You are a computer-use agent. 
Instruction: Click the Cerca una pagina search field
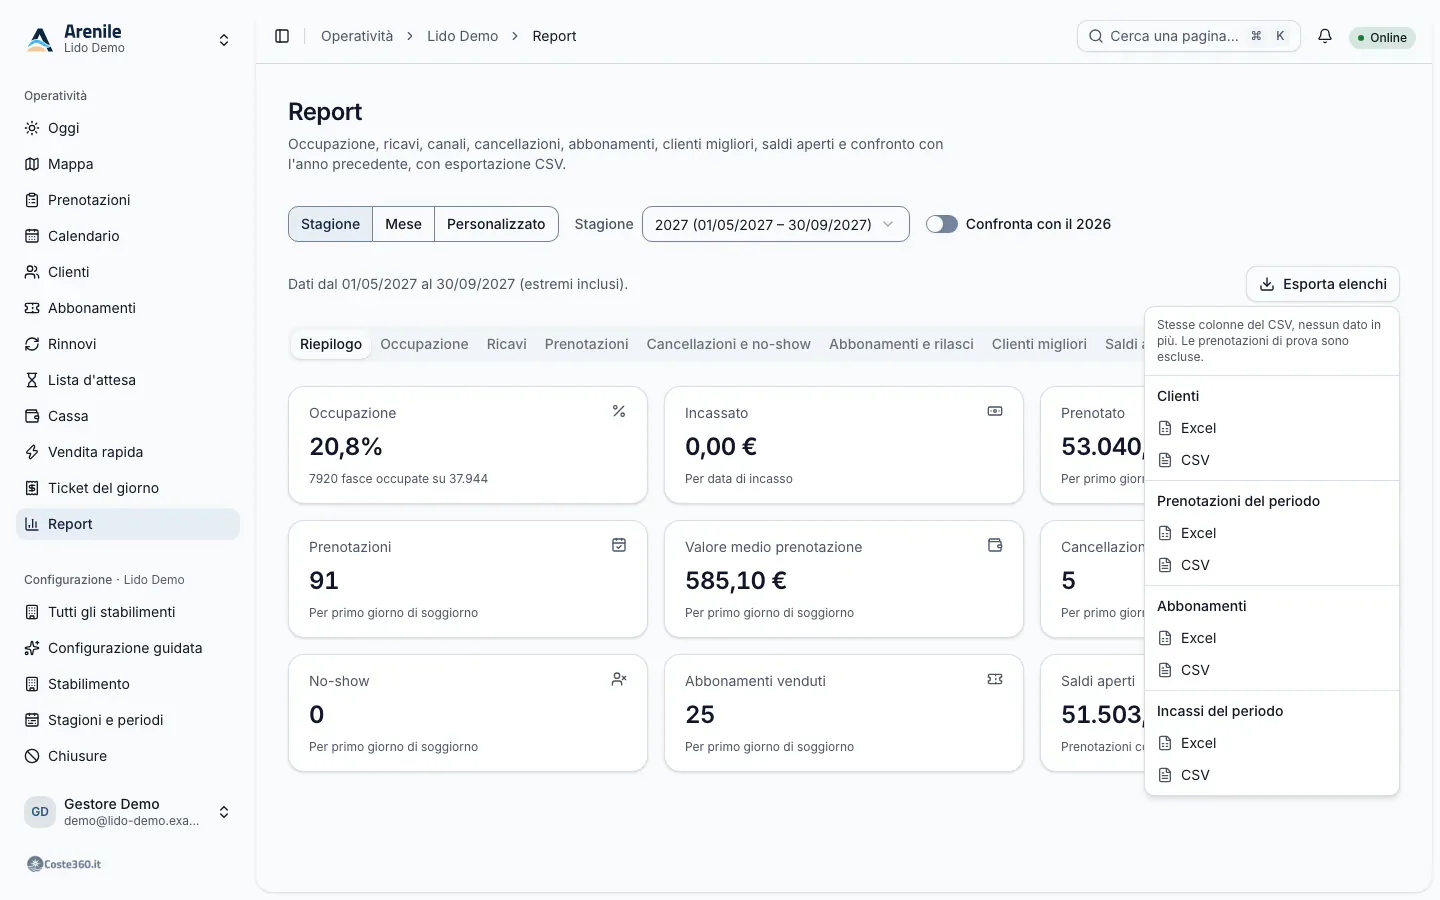pyautogui.click(x=1188, y=36)
